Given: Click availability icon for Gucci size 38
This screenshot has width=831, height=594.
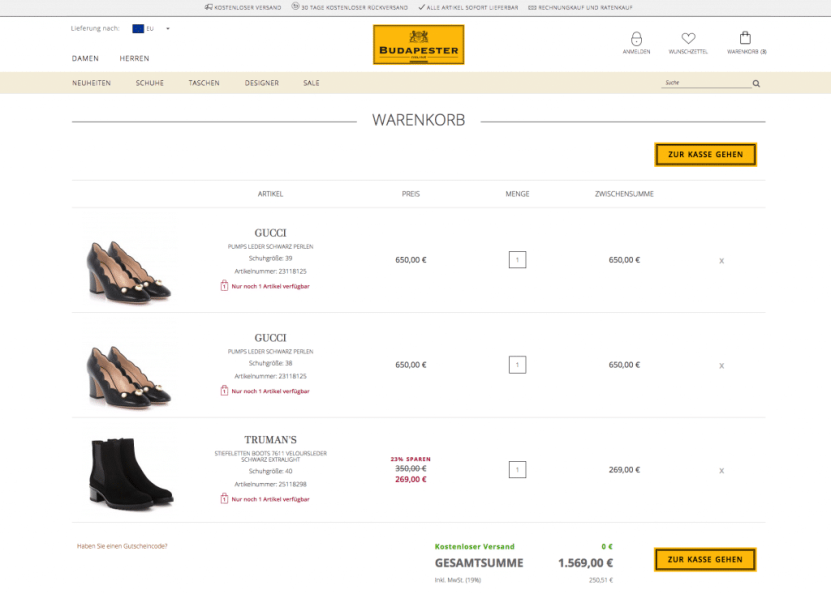Looking at the screenshot, I should coord(224,391).
